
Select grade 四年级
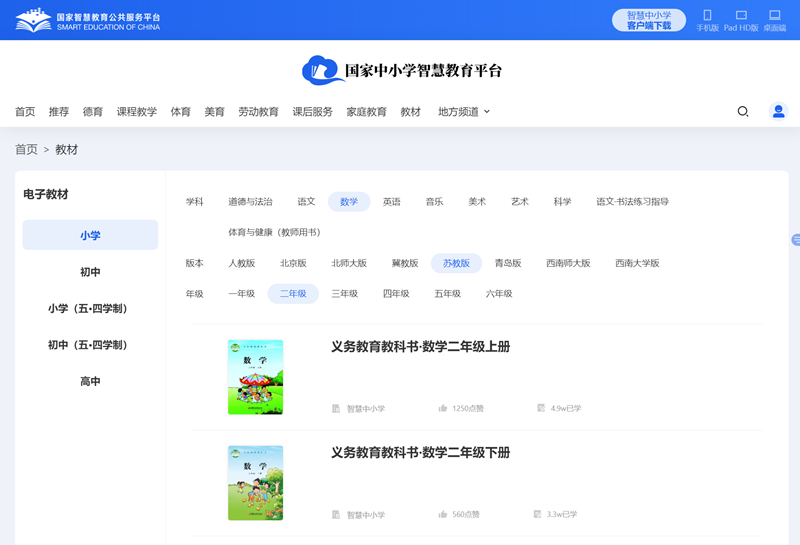click(396, 293)
